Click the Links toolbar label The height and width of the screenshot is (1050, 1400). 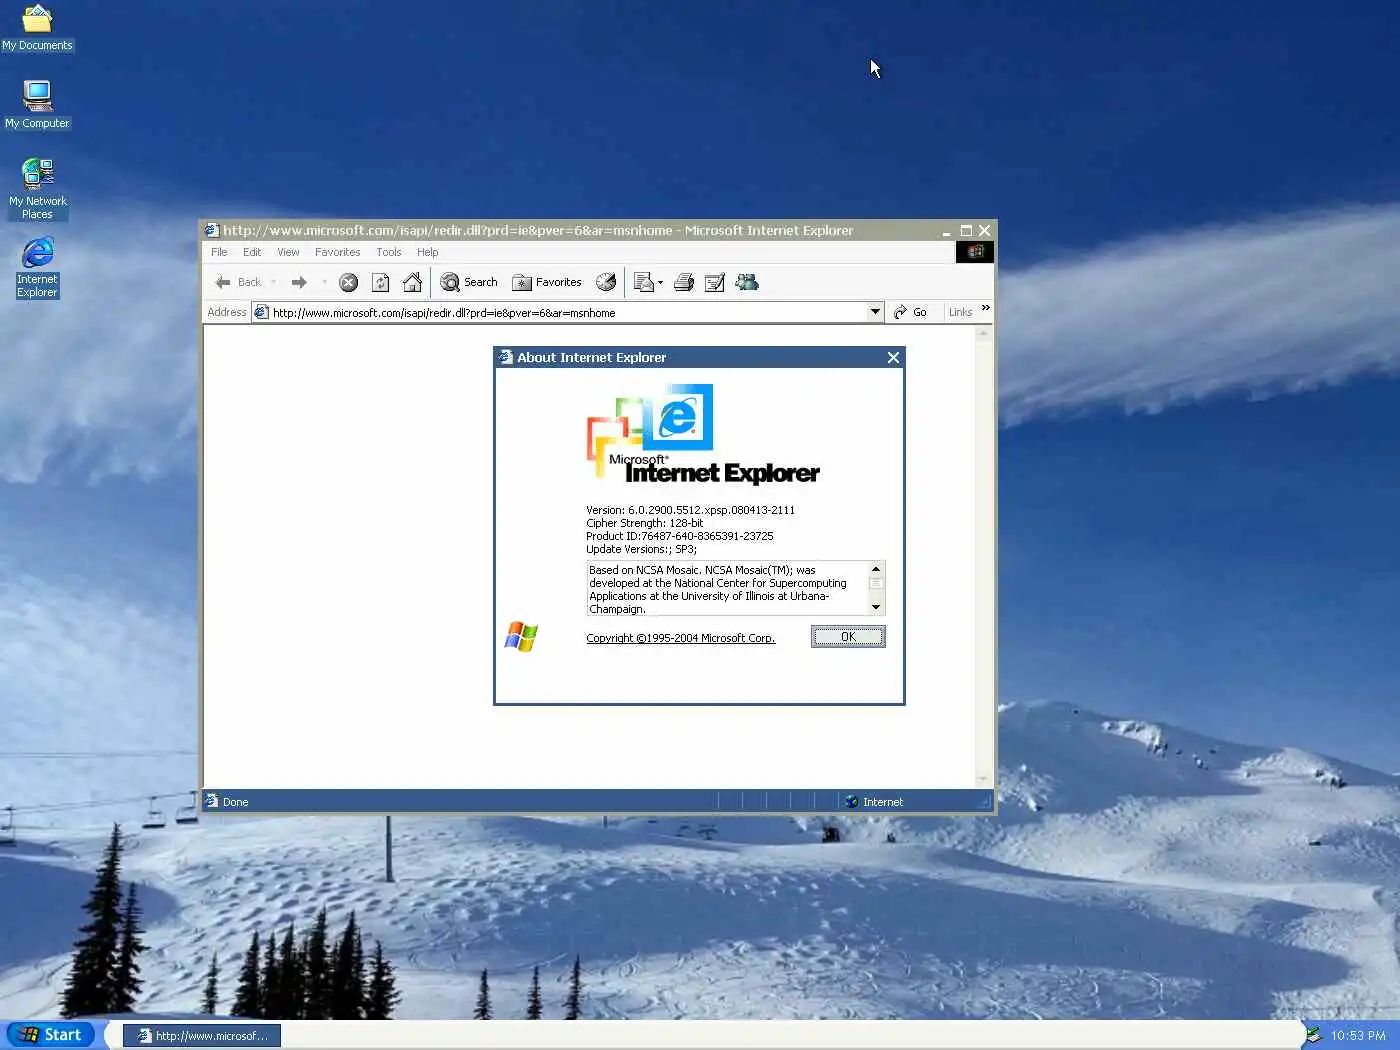tap(960, 312)
